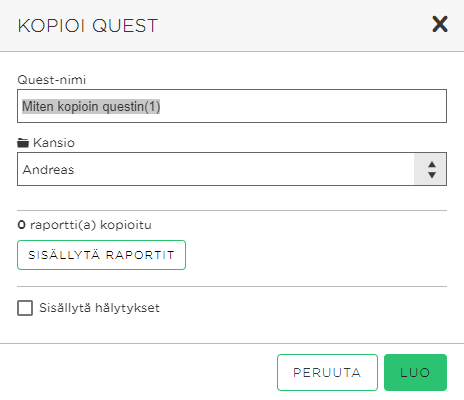Image resolution: width=464 pixels, height=400 pixels.
Task: Create the quest copy with Luo
Action: 415,372
